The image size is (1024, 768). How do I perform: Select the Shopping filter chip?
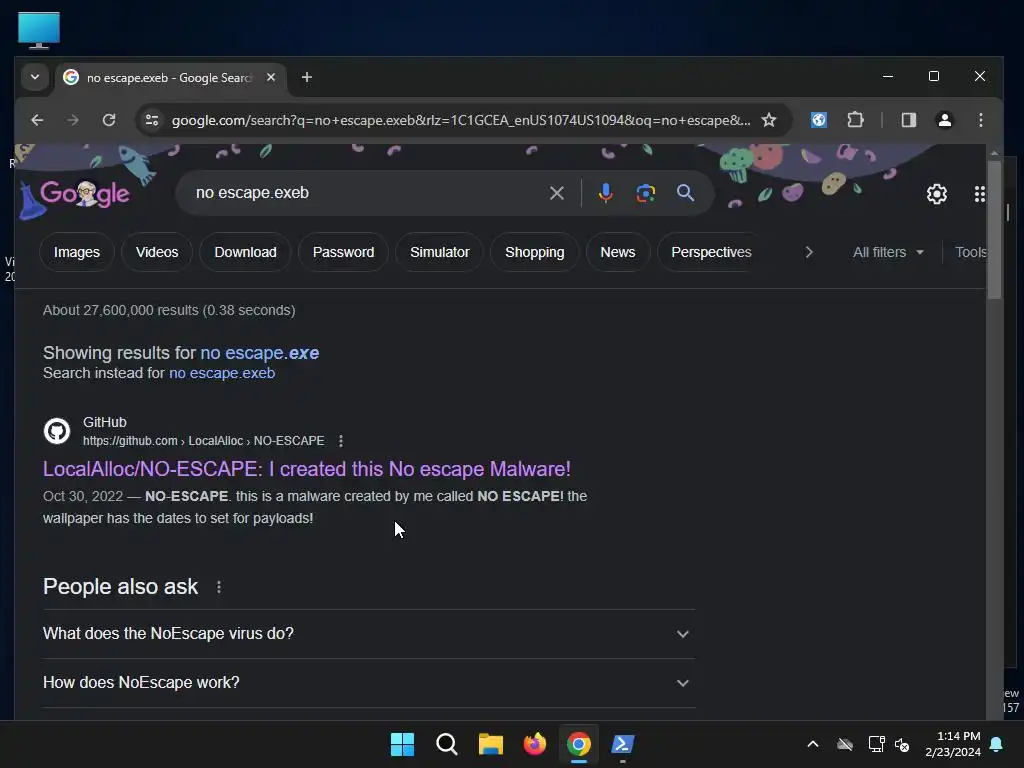(534, 252)
